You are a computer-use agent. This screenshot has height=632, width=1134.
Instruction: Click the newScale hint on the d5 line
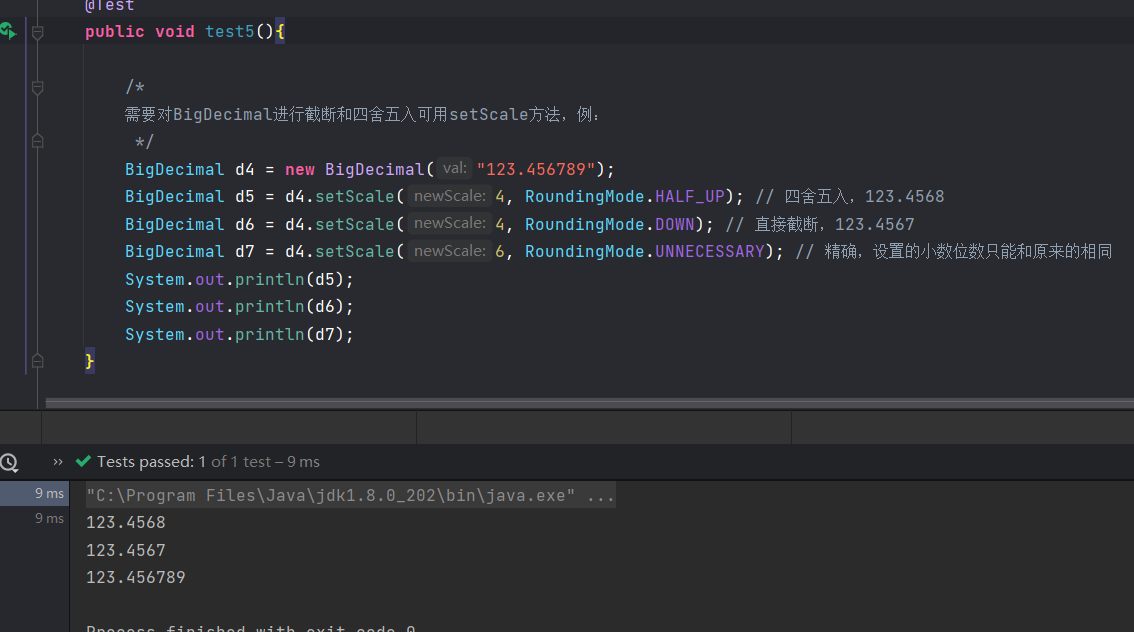(450, 196)
